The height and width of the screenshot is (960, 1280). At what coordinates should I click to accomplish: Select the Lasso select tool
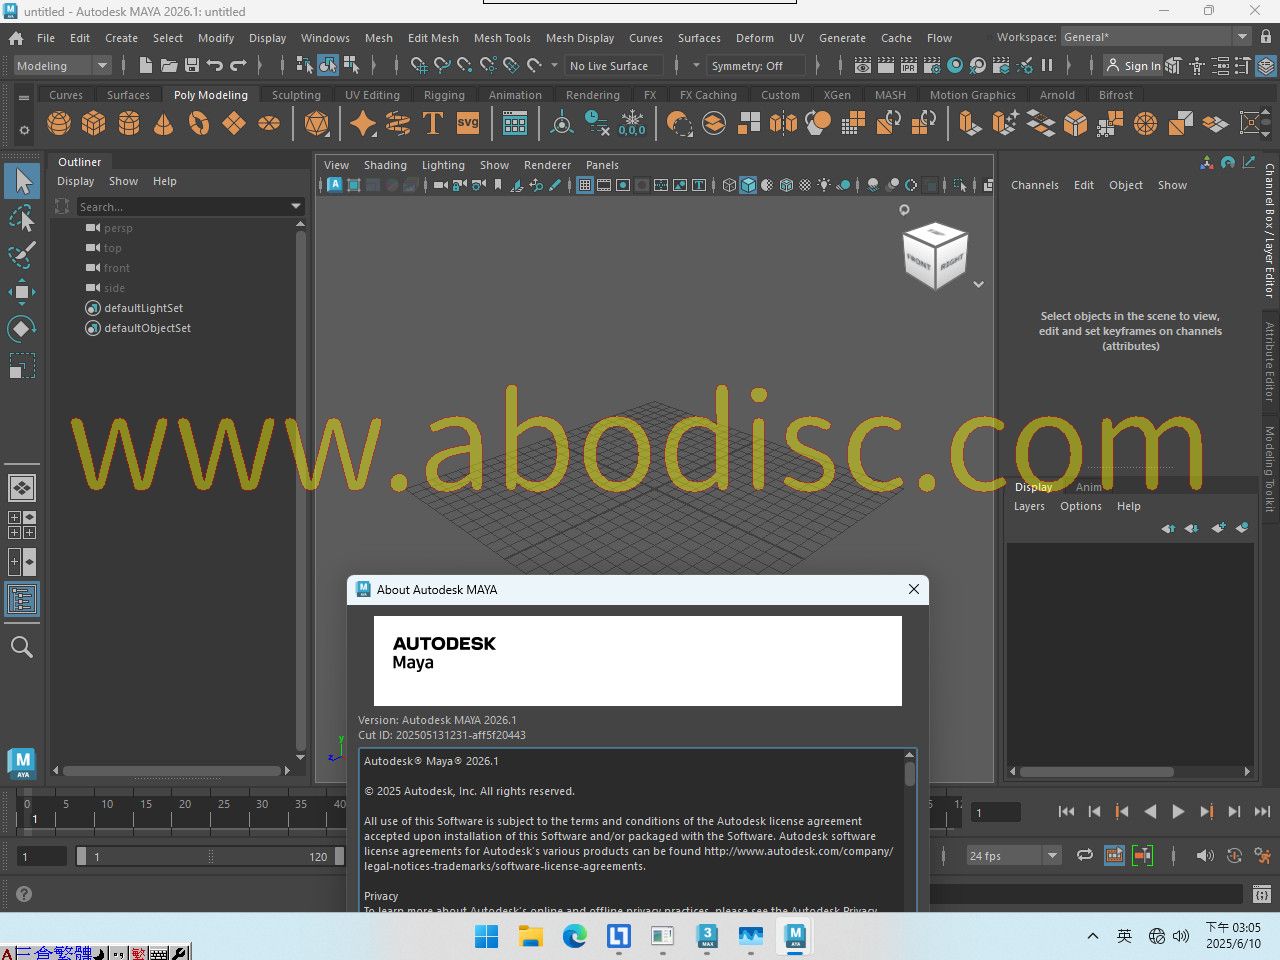point(22,217)
